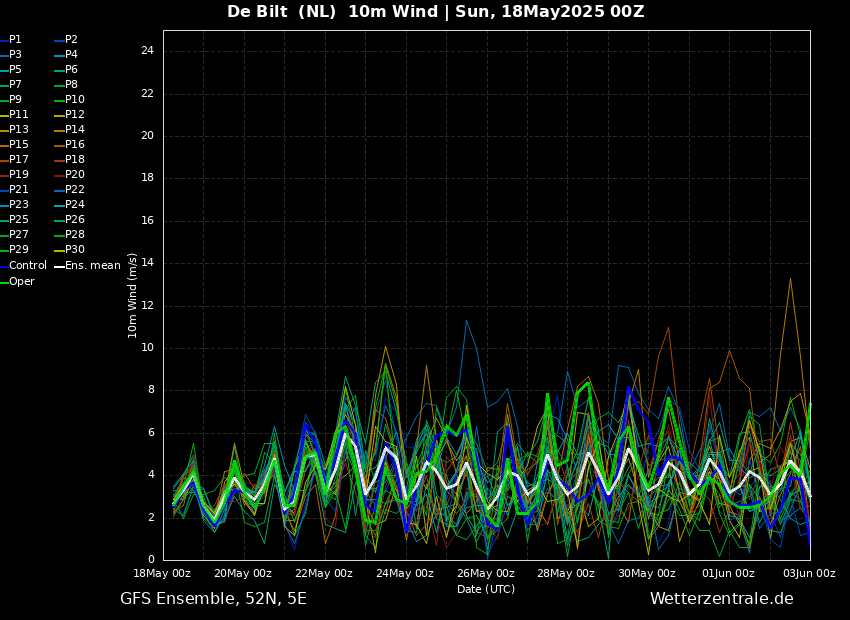Click the 10m Wind (m/s) y-axis title
Screen dimensions: 850x620
tap(133, 295)
